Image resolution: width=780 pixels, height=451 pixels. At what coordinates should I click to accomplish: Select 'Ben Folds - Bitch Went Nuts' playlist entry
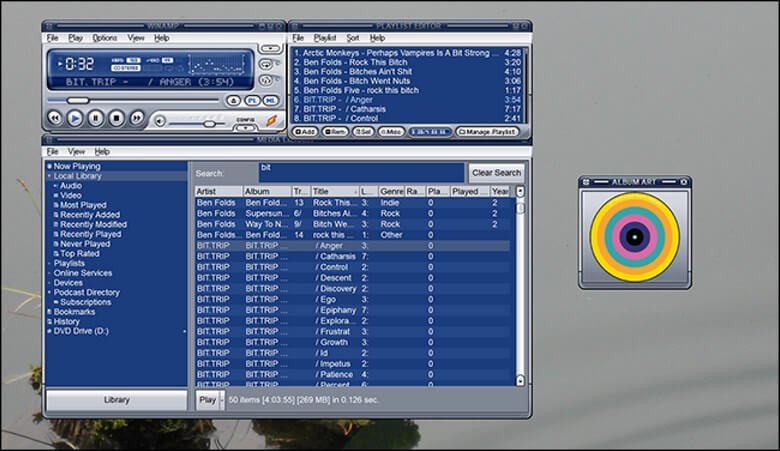click(407, 81)
